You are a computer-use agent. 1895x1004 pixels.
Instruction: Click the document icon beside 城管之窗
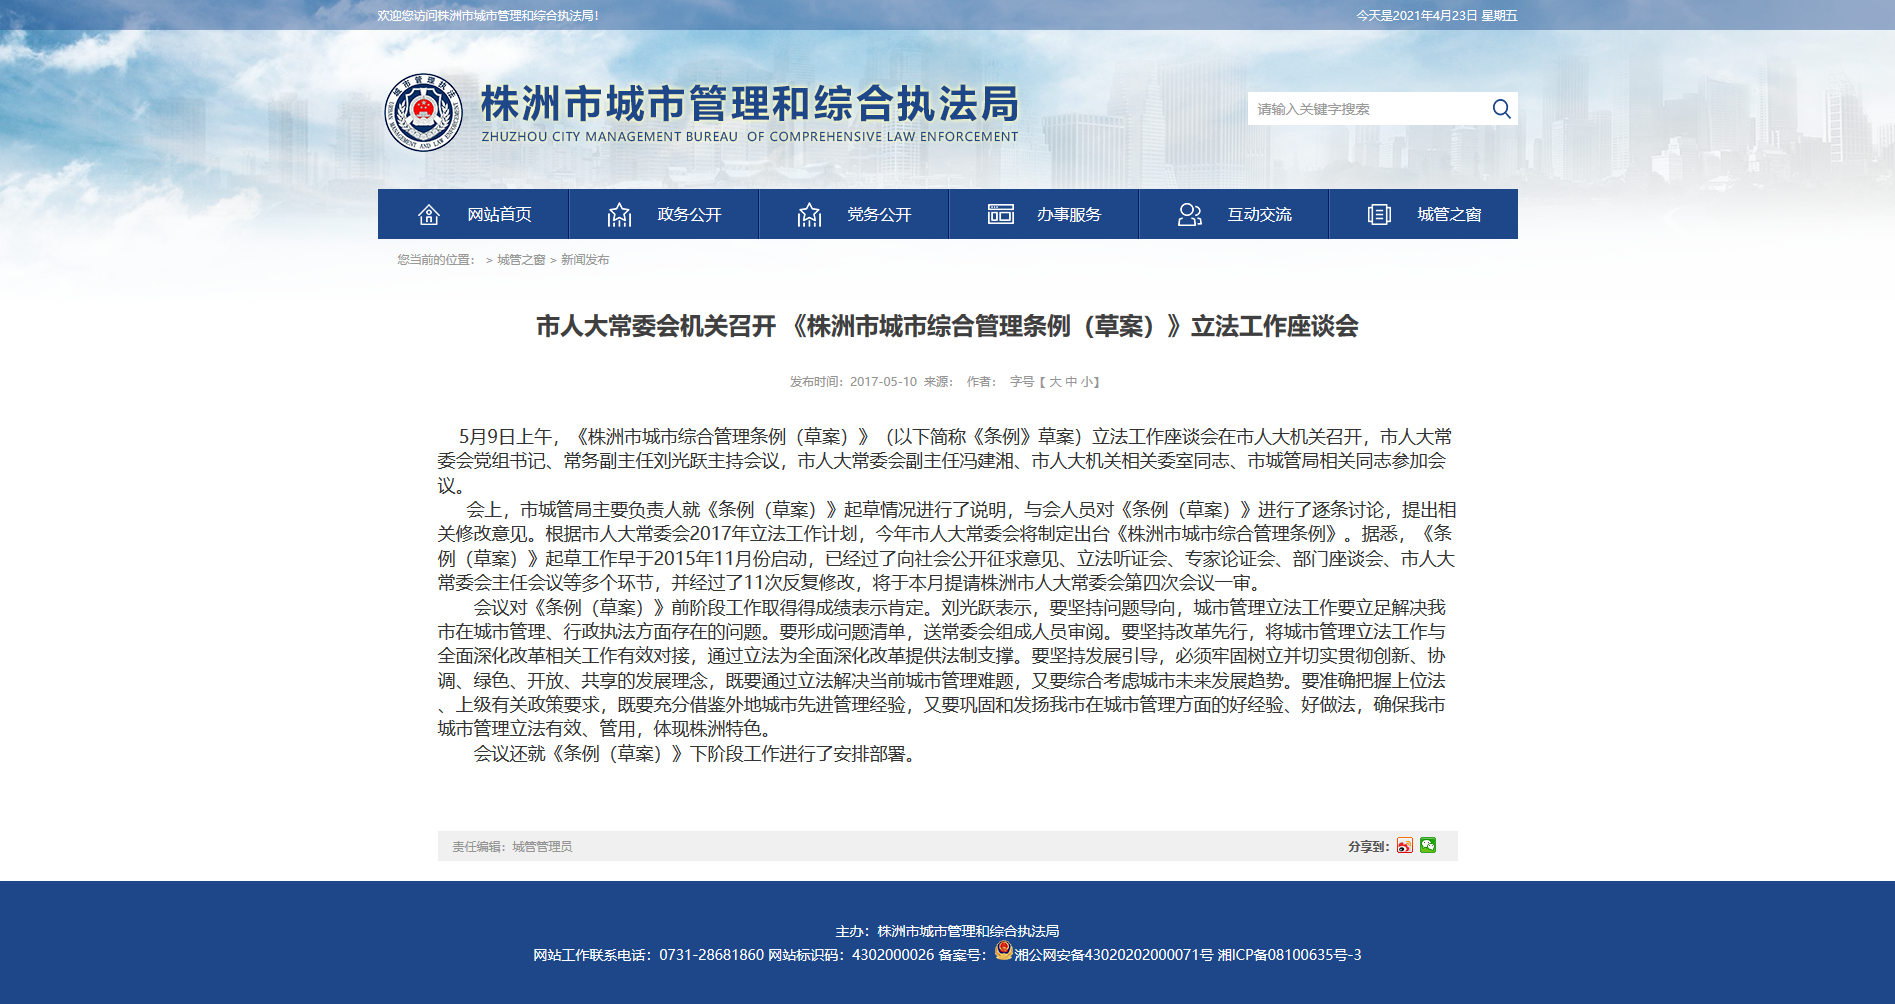click(x=1379, y=214)
